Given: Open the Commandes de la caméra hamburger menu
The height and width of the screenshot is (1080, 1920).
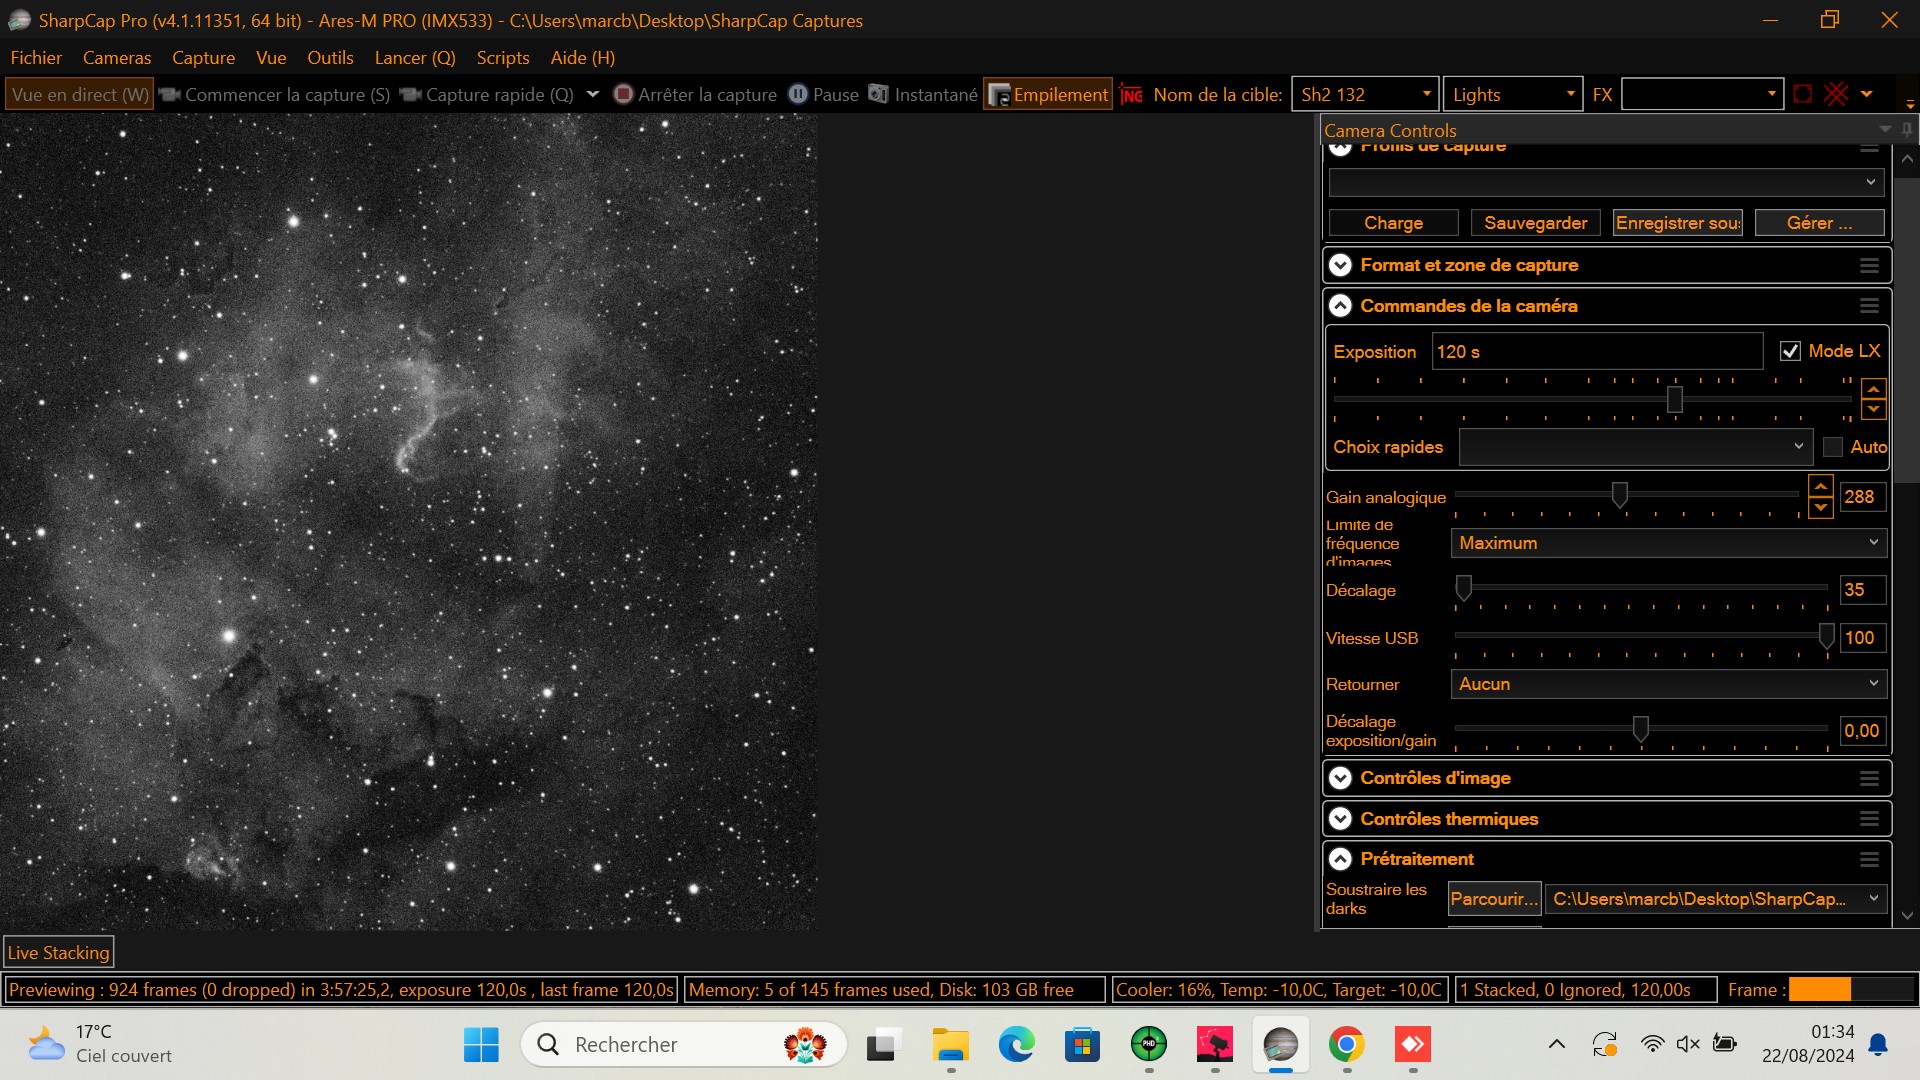Looking at the screenshot, I should click(x=1869, y=306).
